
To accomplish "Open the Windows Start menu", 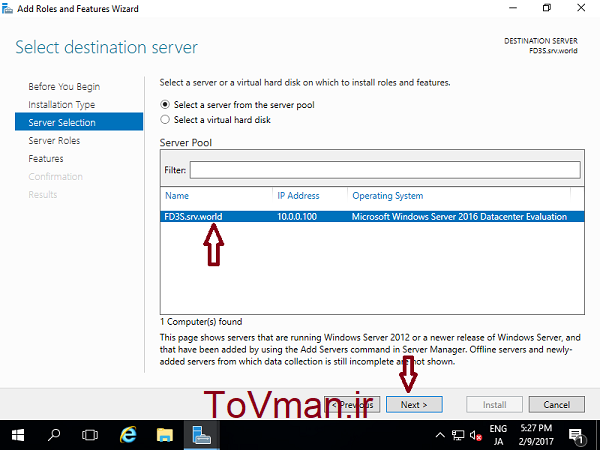I will (18, 435).
